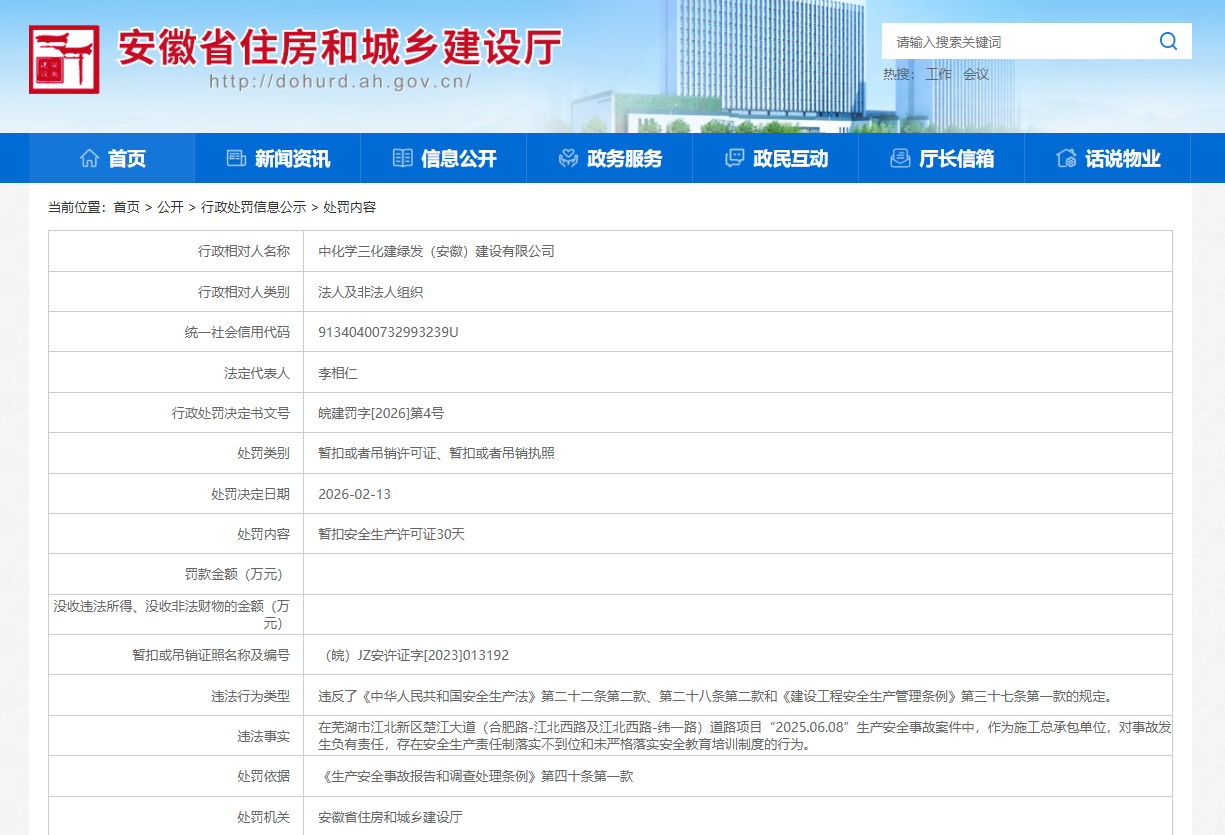Click the 处罚内容 label cell in the table
This screenshot has height=835, width=1225.
point(176,534)
